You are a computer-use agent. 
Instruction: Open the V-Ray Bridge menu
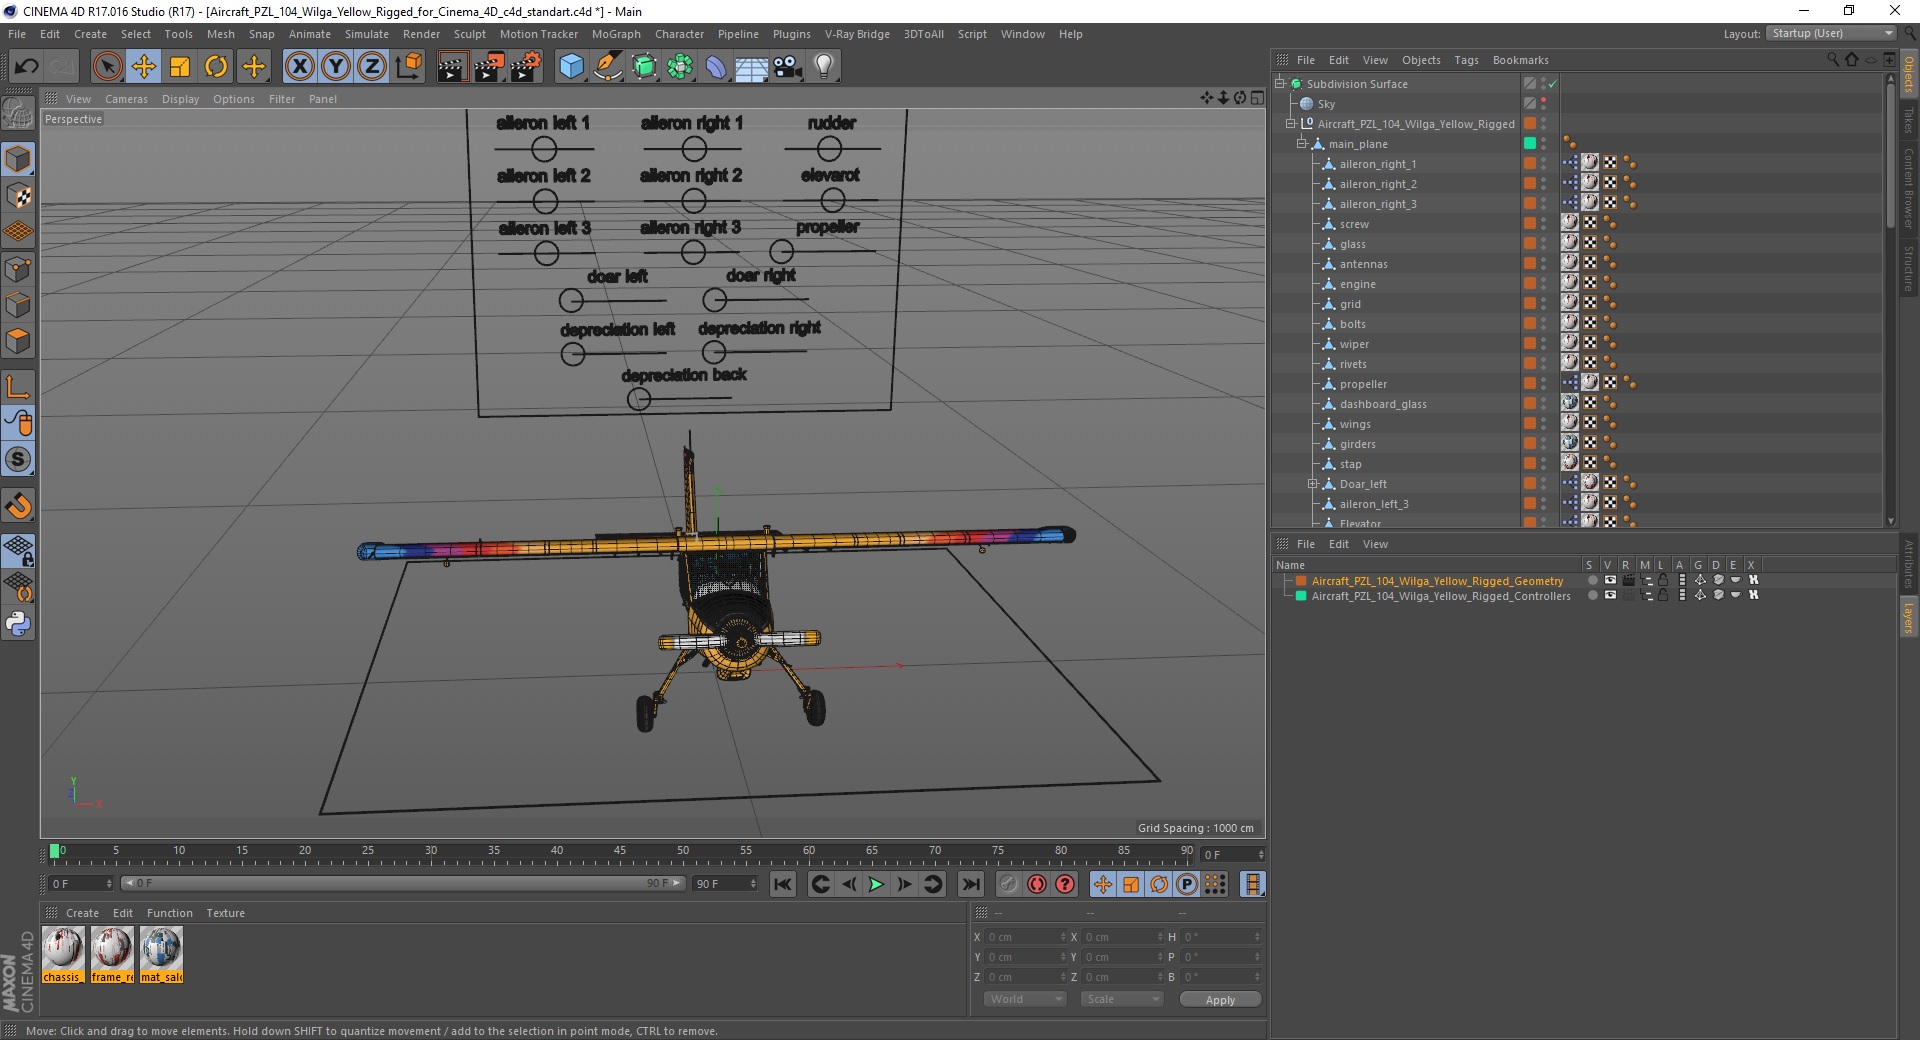tap(857, 34)
